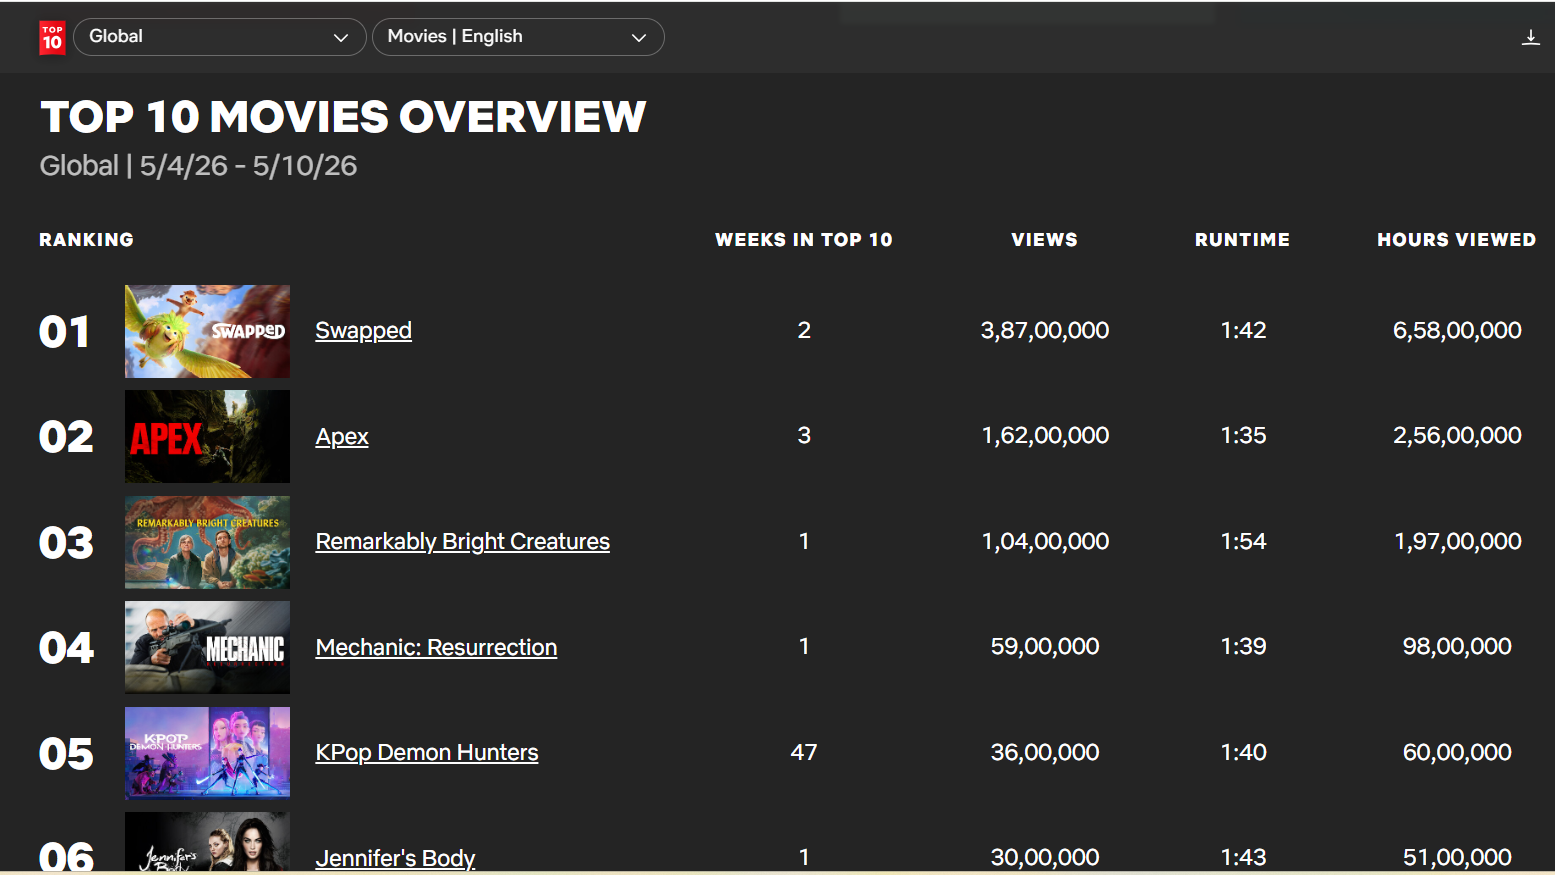
Task: Open the Global region dropdown
Action: (220, 37)
